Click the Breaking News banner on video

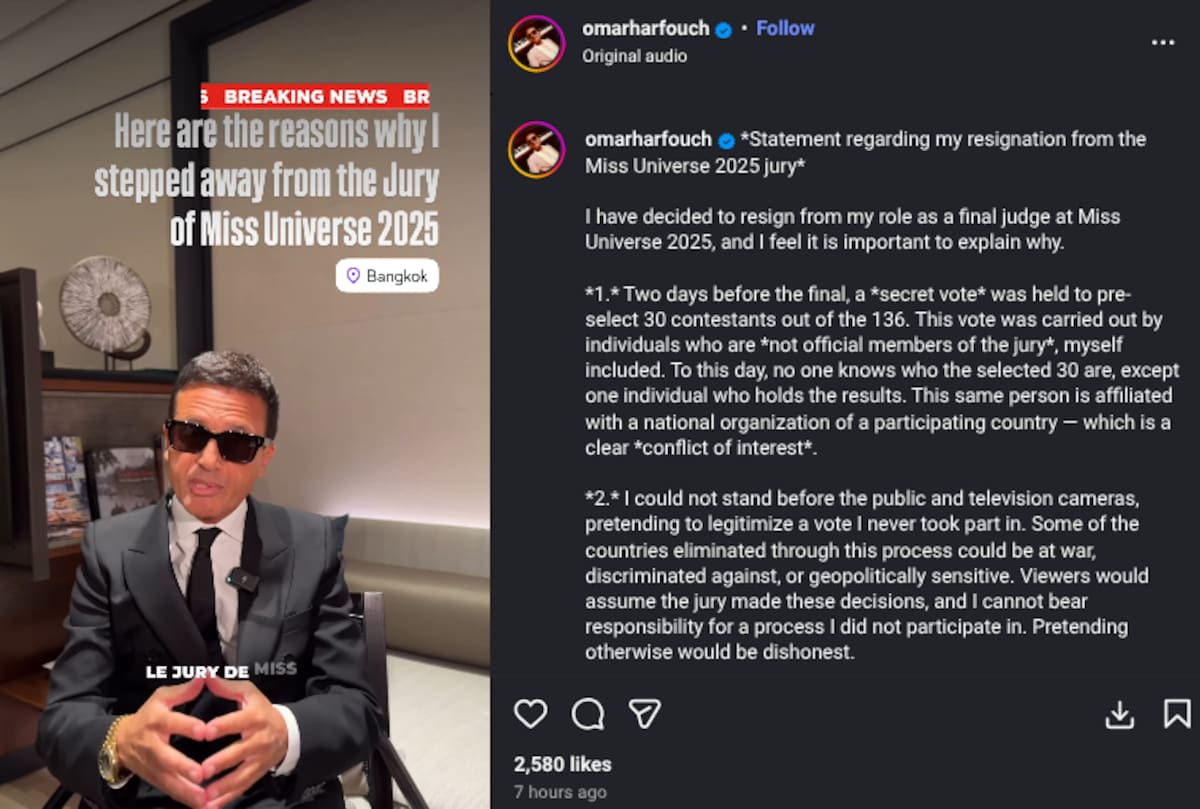[315, 96]
